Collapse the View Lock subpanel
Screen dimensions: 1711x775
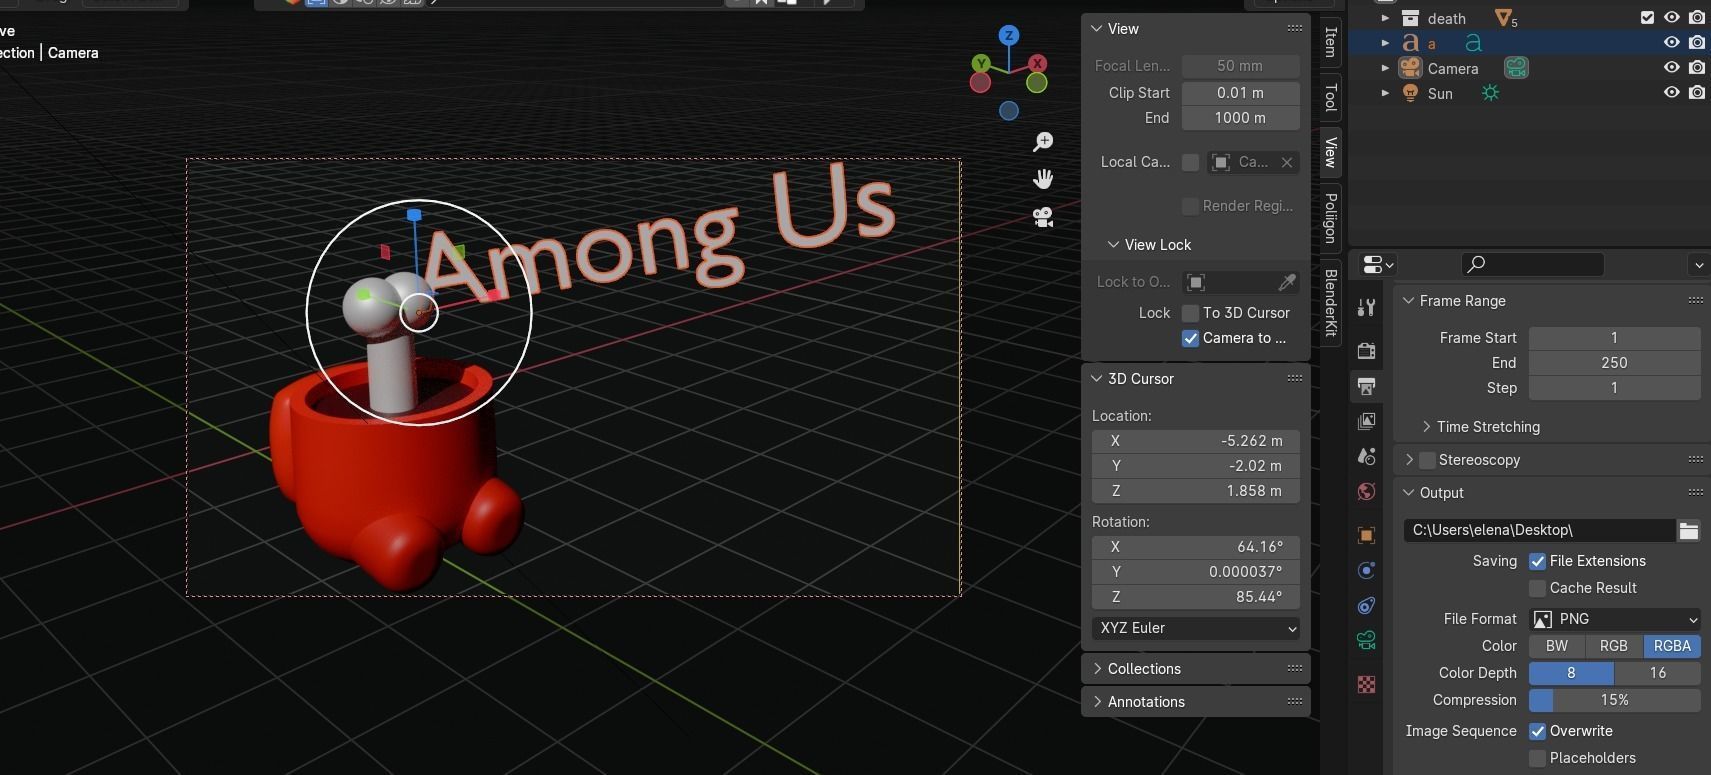(x=1113, y=245)
